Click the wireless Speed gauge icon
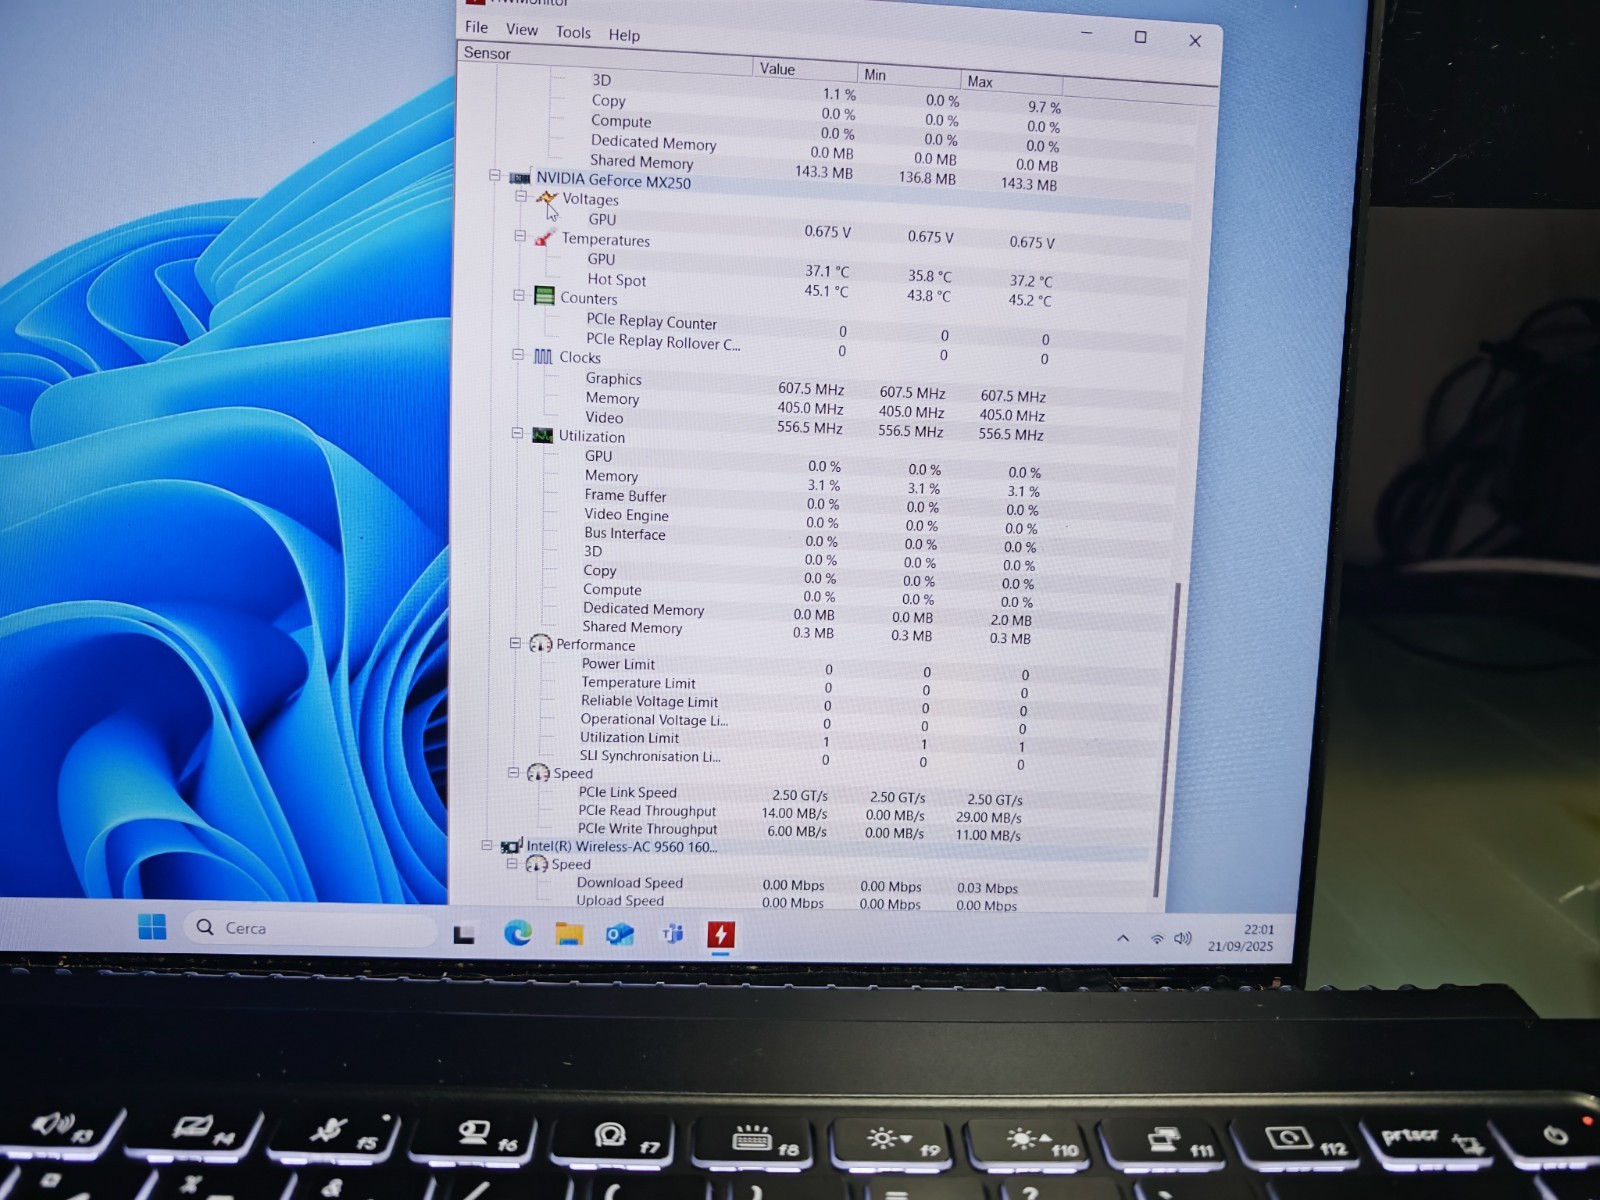The height and width of the screenshot is (1200, 1600). click(x=537, y=863)
